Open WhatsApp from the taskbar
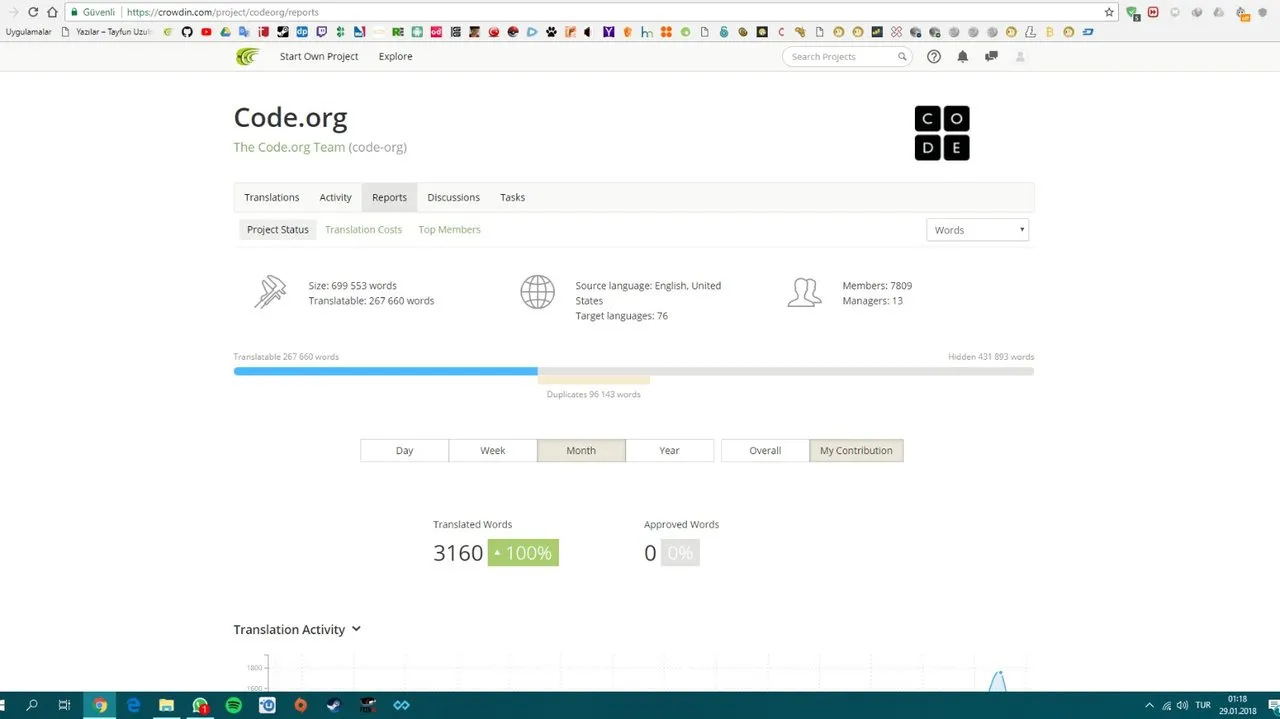 (200, 705)
